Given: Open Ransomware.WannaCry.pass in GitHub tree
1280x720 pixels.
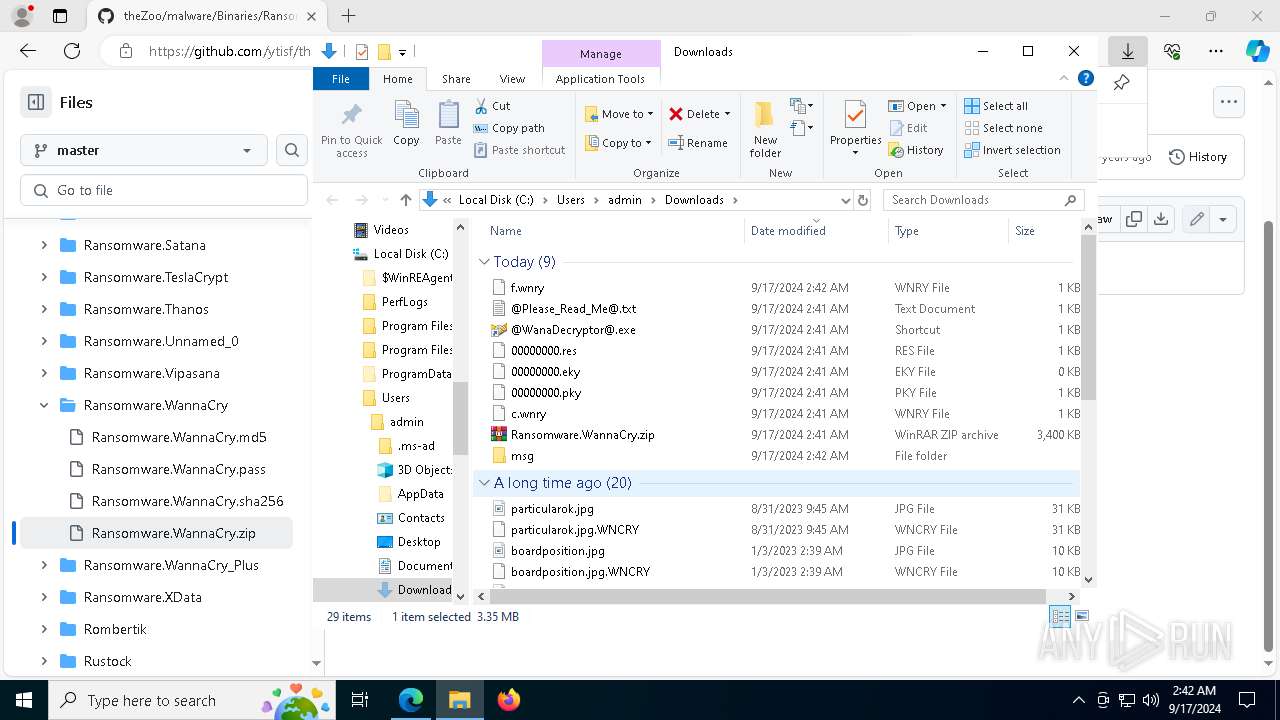Looking at the screenshot, I should 178,469.
